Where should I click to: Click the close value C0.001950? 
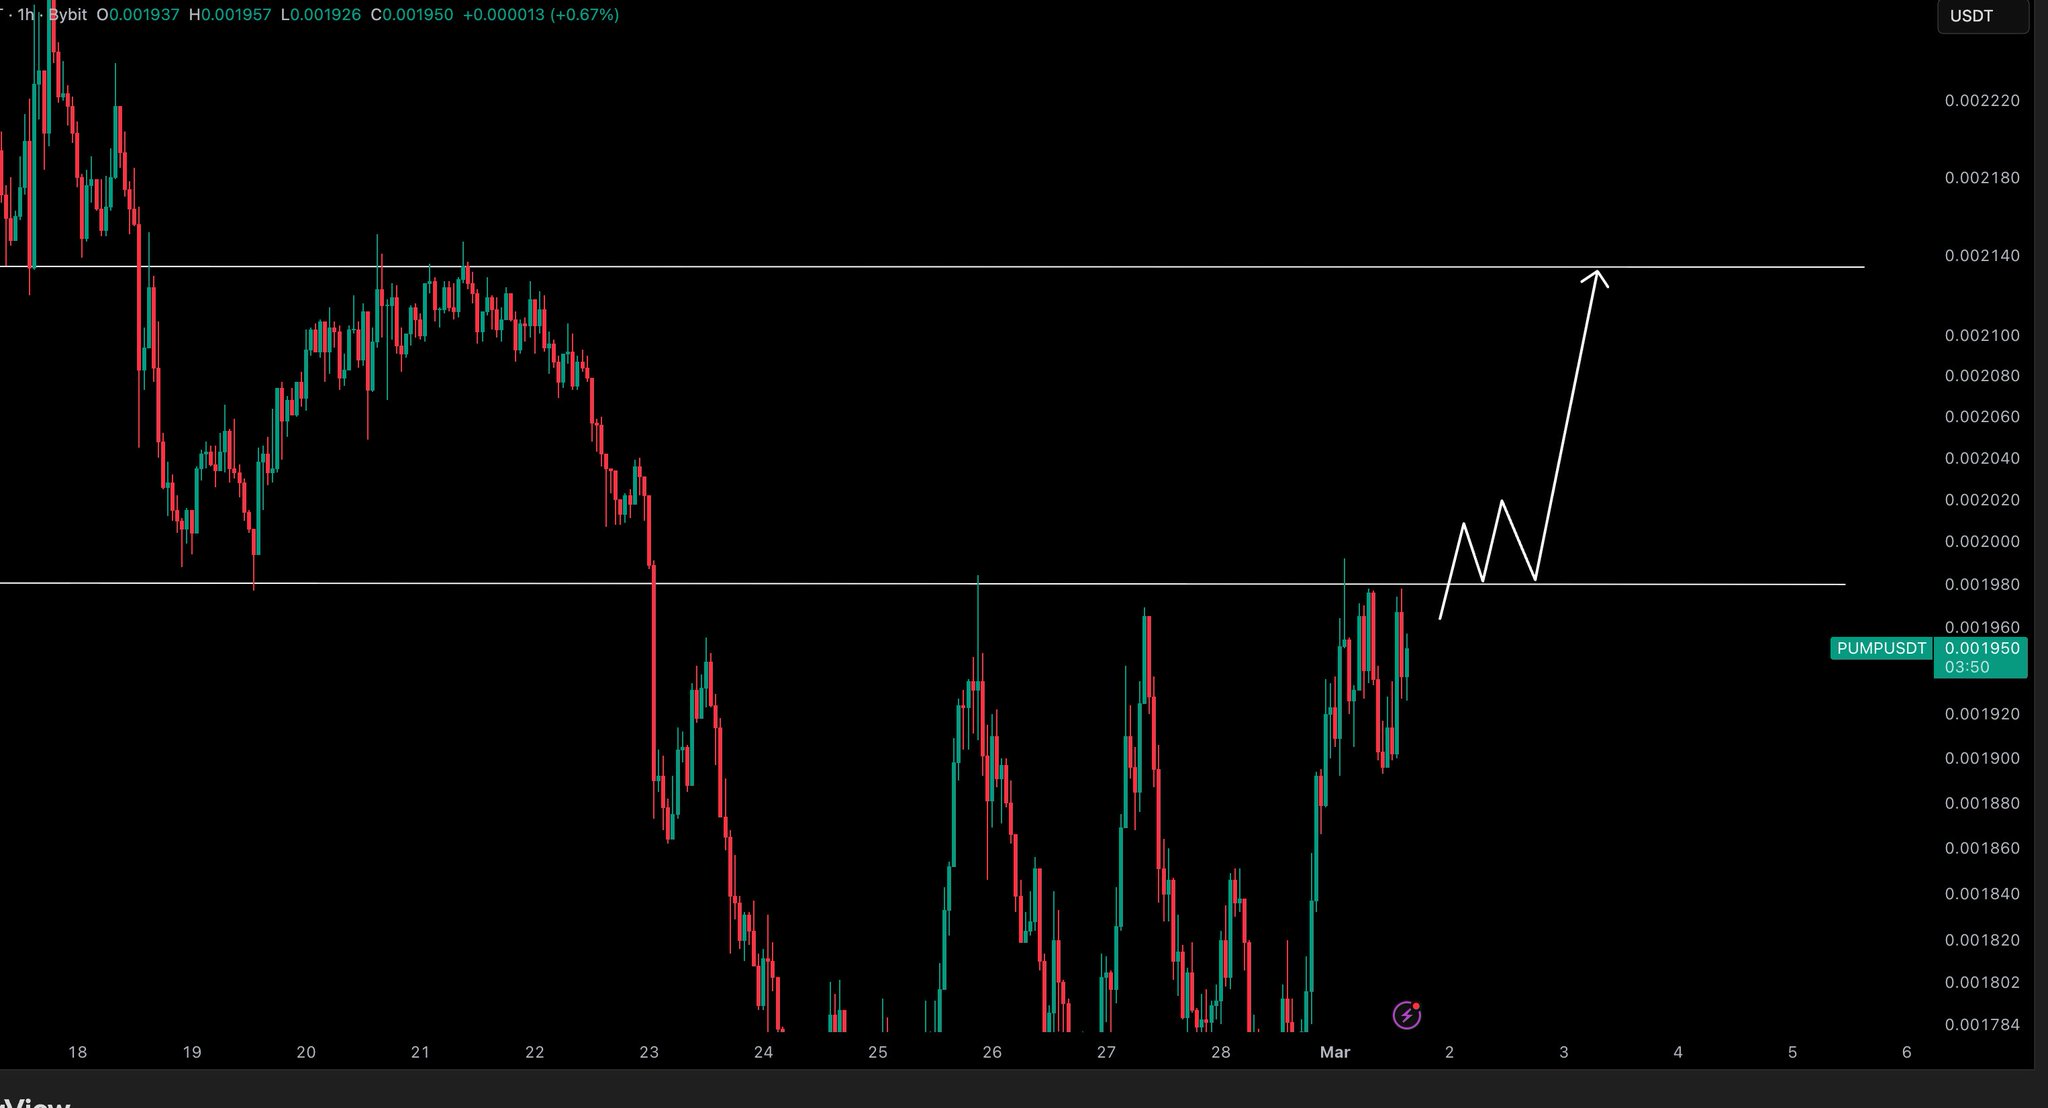pos(411,15)
